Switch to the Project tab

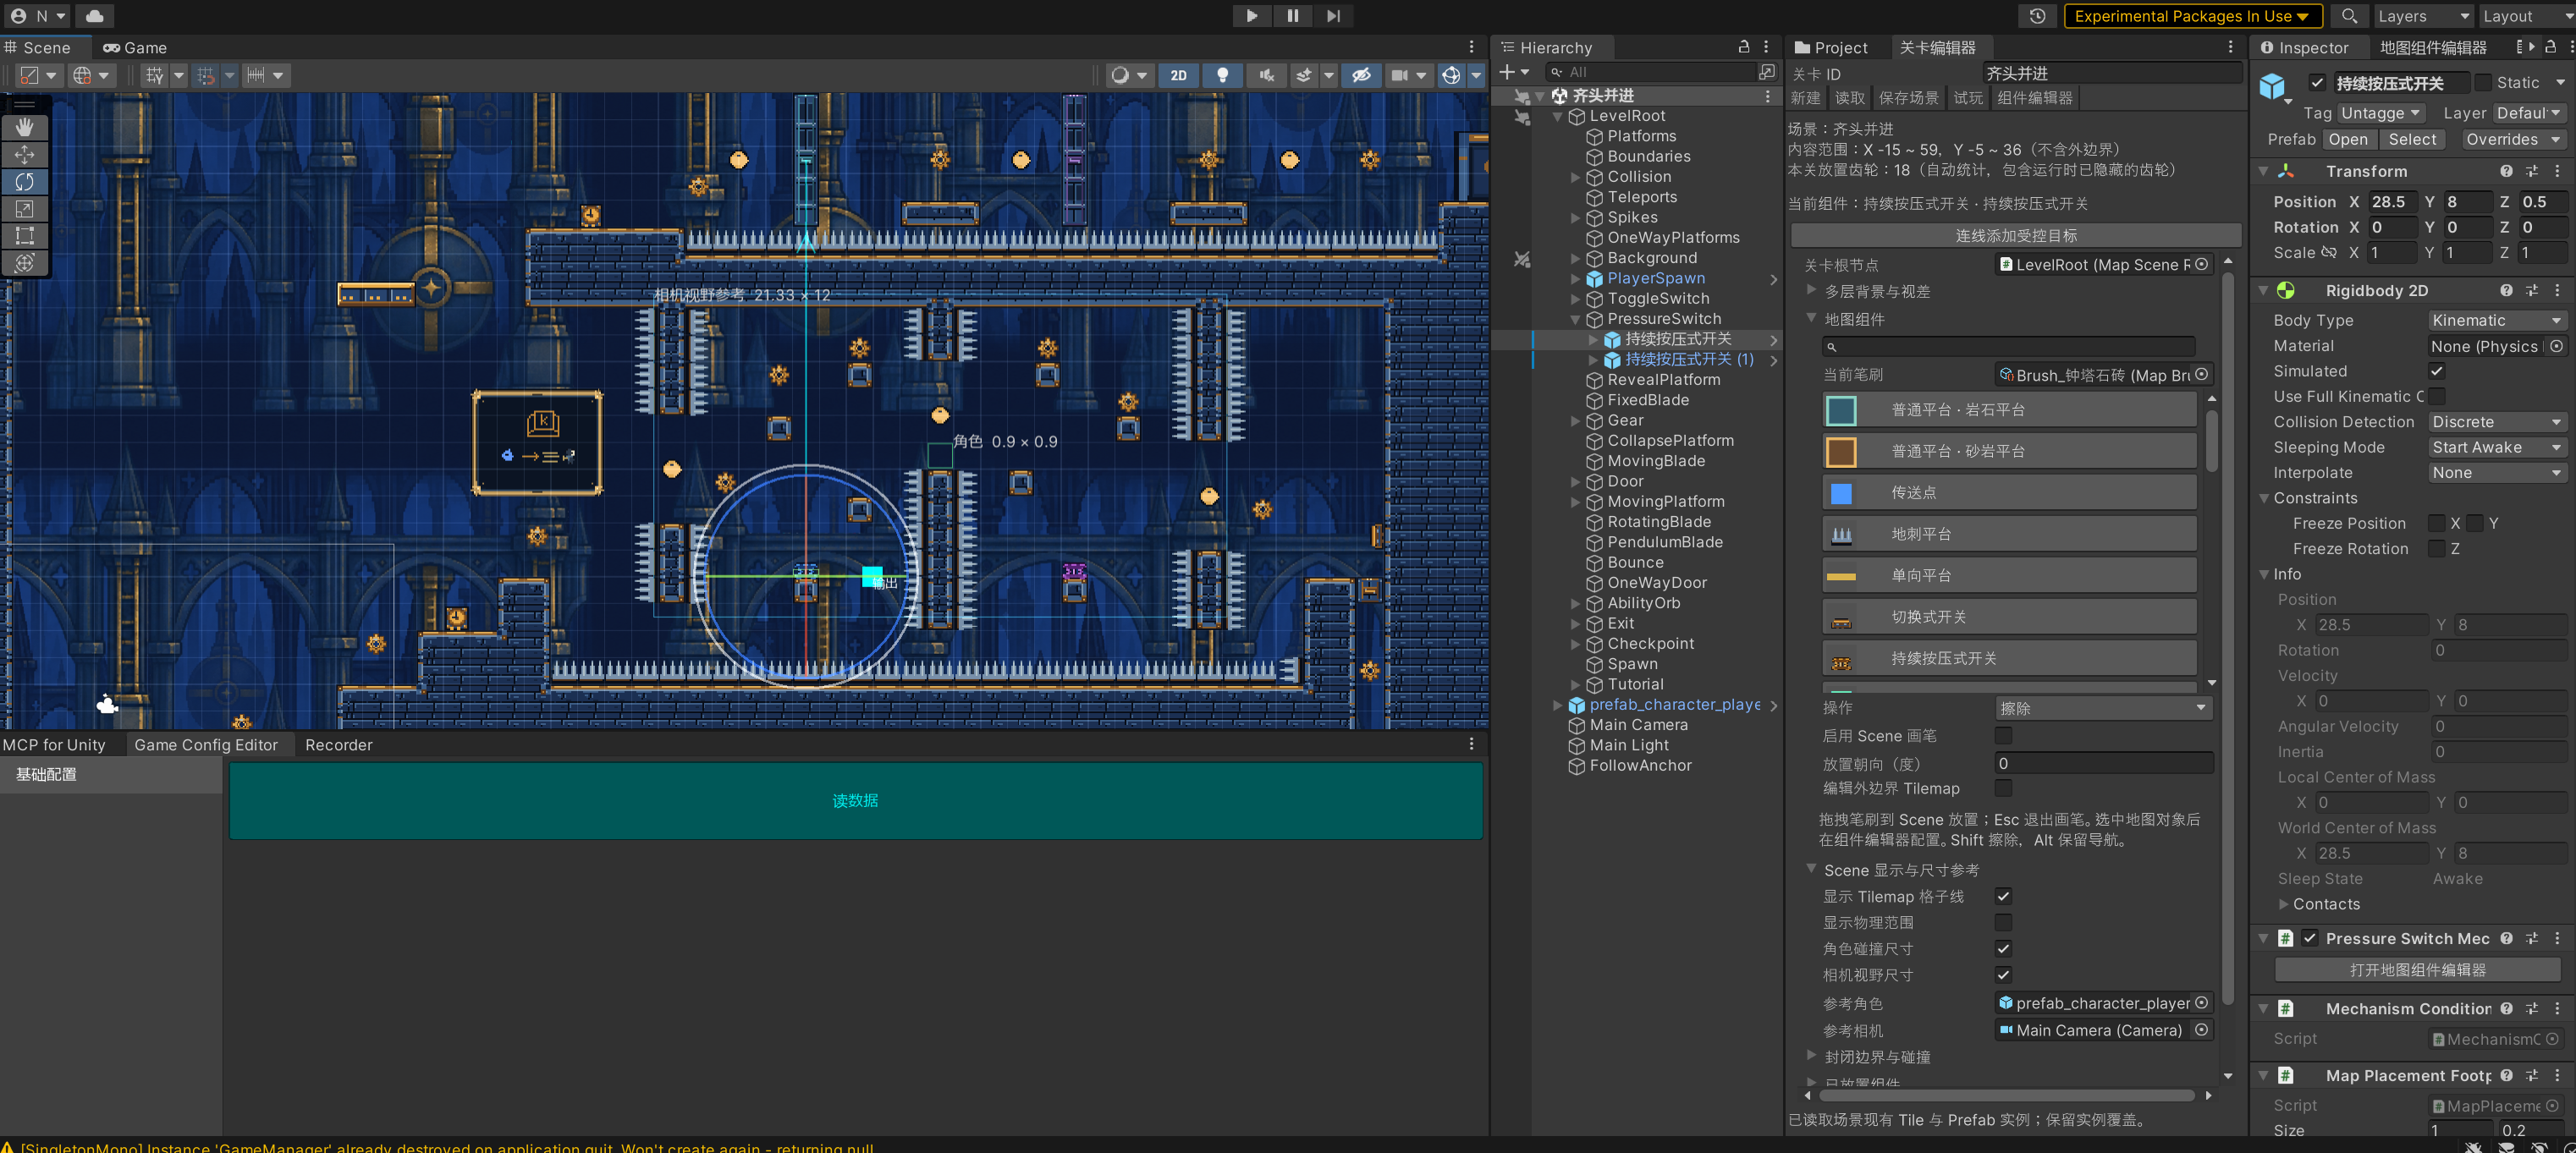(1831, 47)
